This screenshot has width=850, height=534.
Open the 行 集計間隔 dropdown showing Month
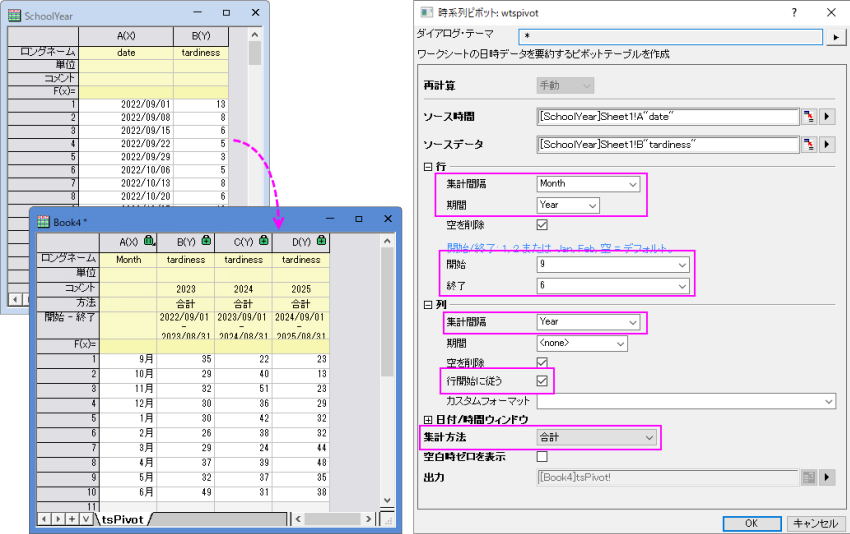[x=587, y=184]
